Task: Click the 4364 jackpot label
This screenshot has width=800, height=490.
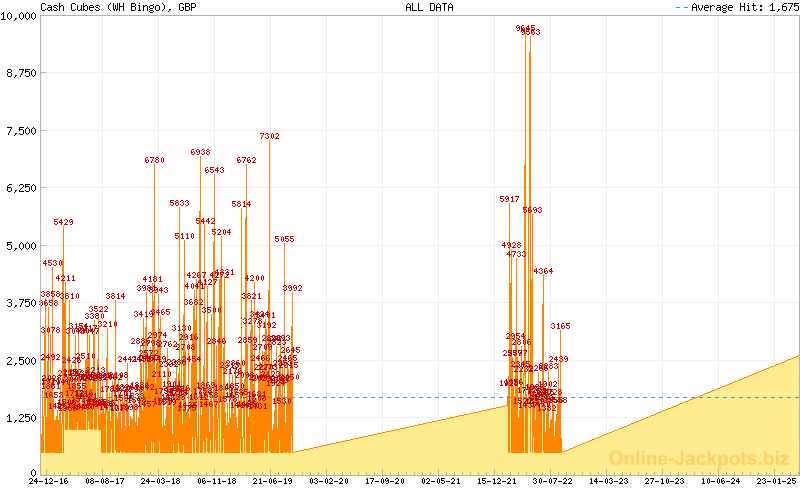Action: click(x=543, y=271)
